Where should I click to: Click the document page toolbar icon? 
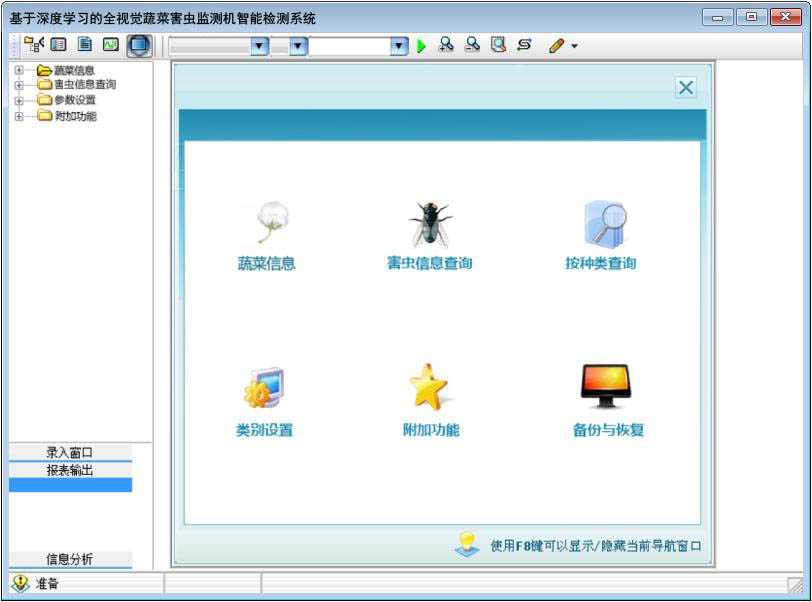[84, 45]
